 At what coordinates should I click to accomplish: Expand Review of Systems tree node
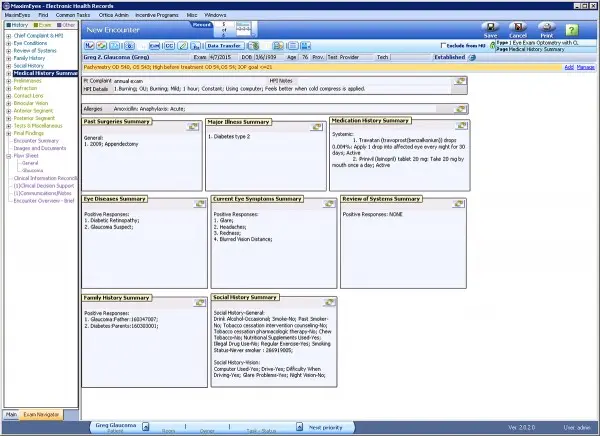coord(8,51)
